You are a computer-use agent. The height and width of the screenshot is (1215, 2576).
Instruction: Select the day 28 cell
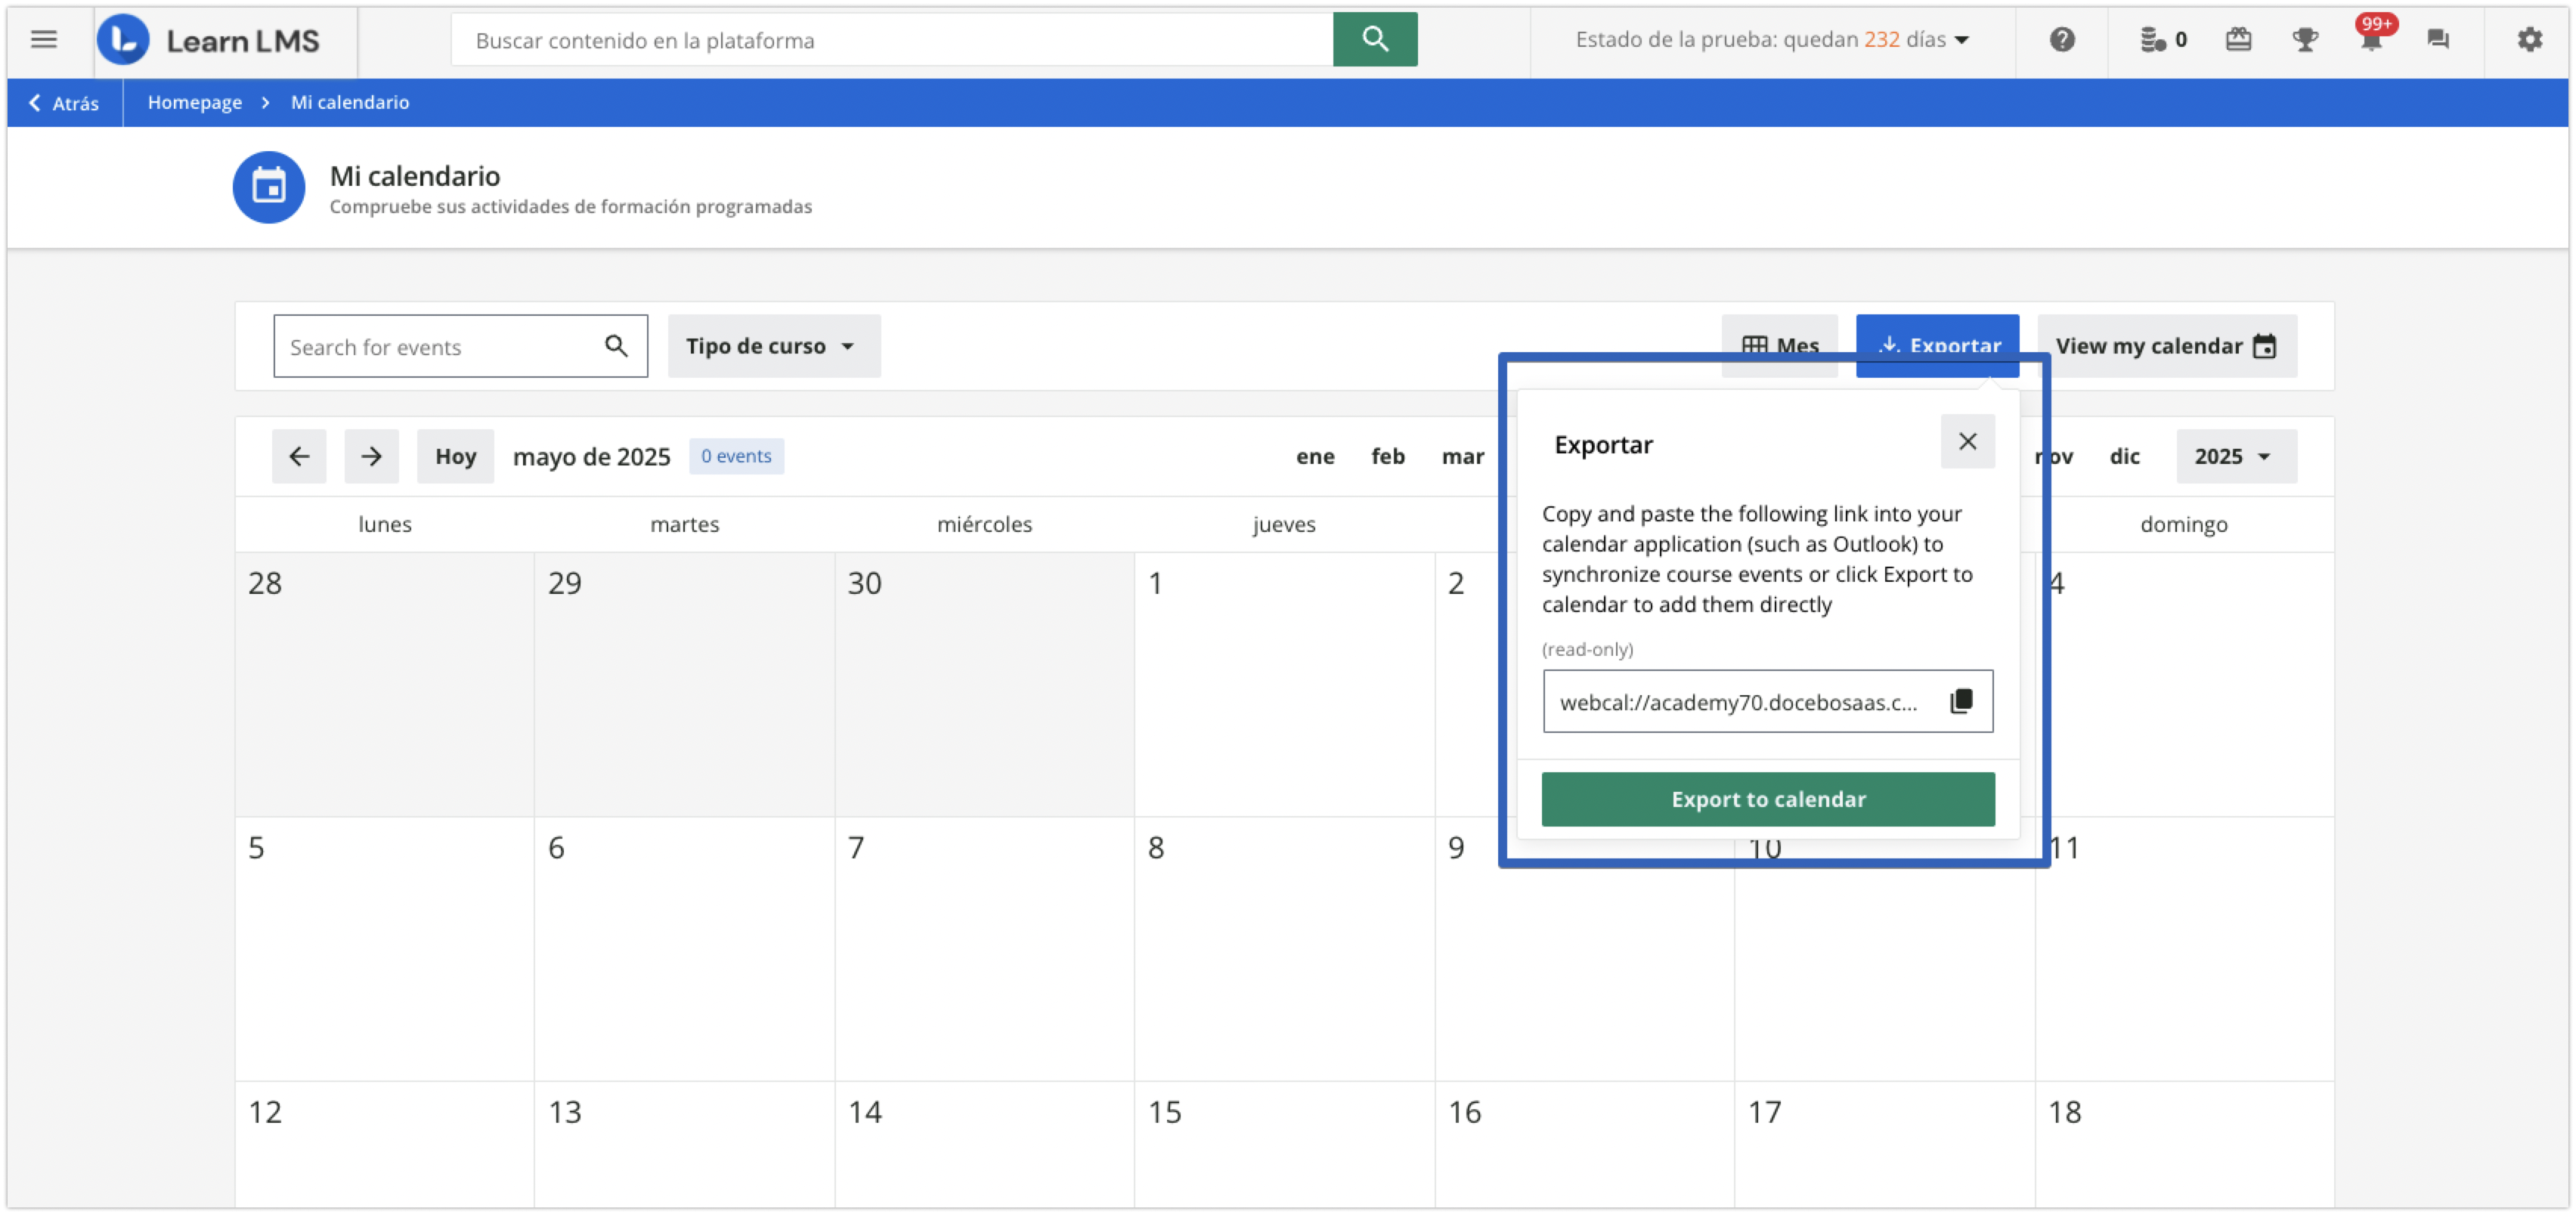pyautogui.click(x=385, y=684)
